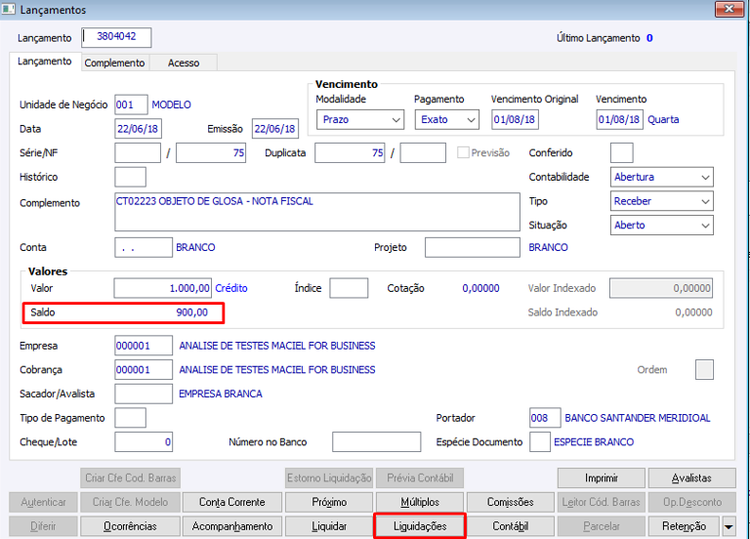Click the NF number field showing 75

pos(211,153)
